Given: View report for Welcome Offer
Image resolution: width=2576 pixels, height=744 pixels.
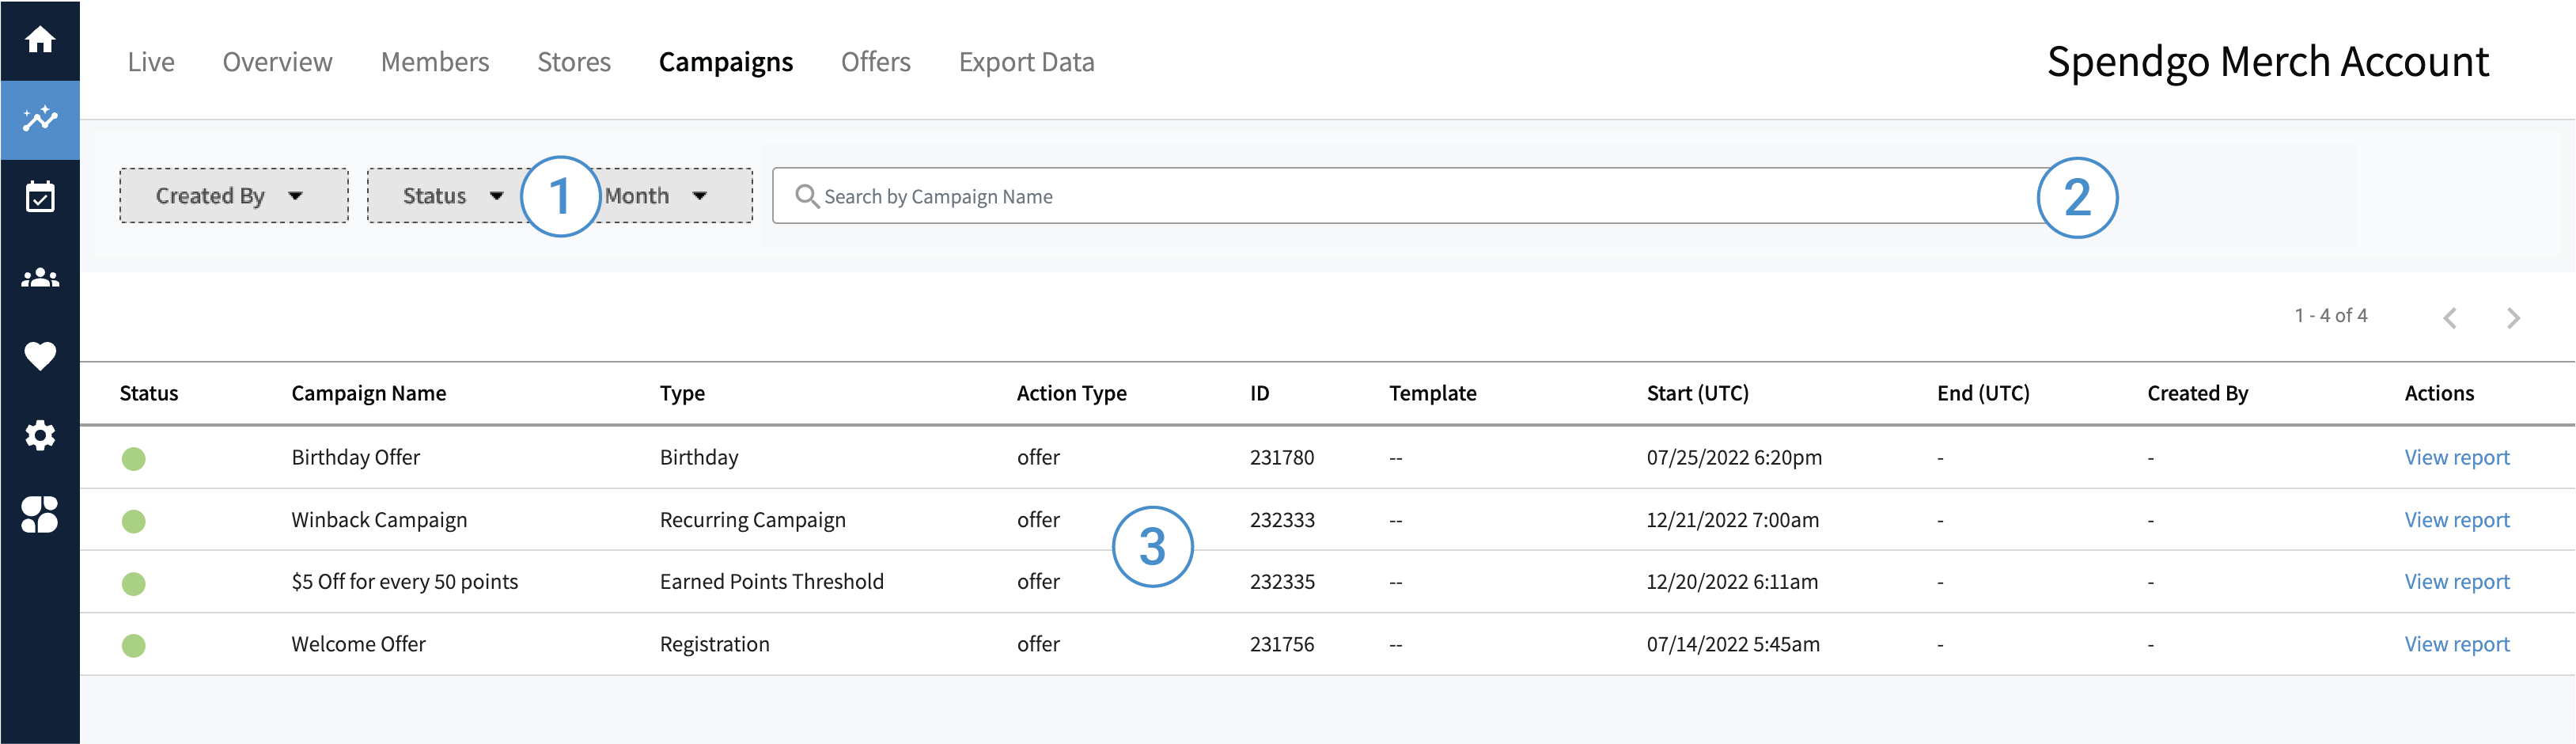Looking at the screenshot, I should (2456, 644).
